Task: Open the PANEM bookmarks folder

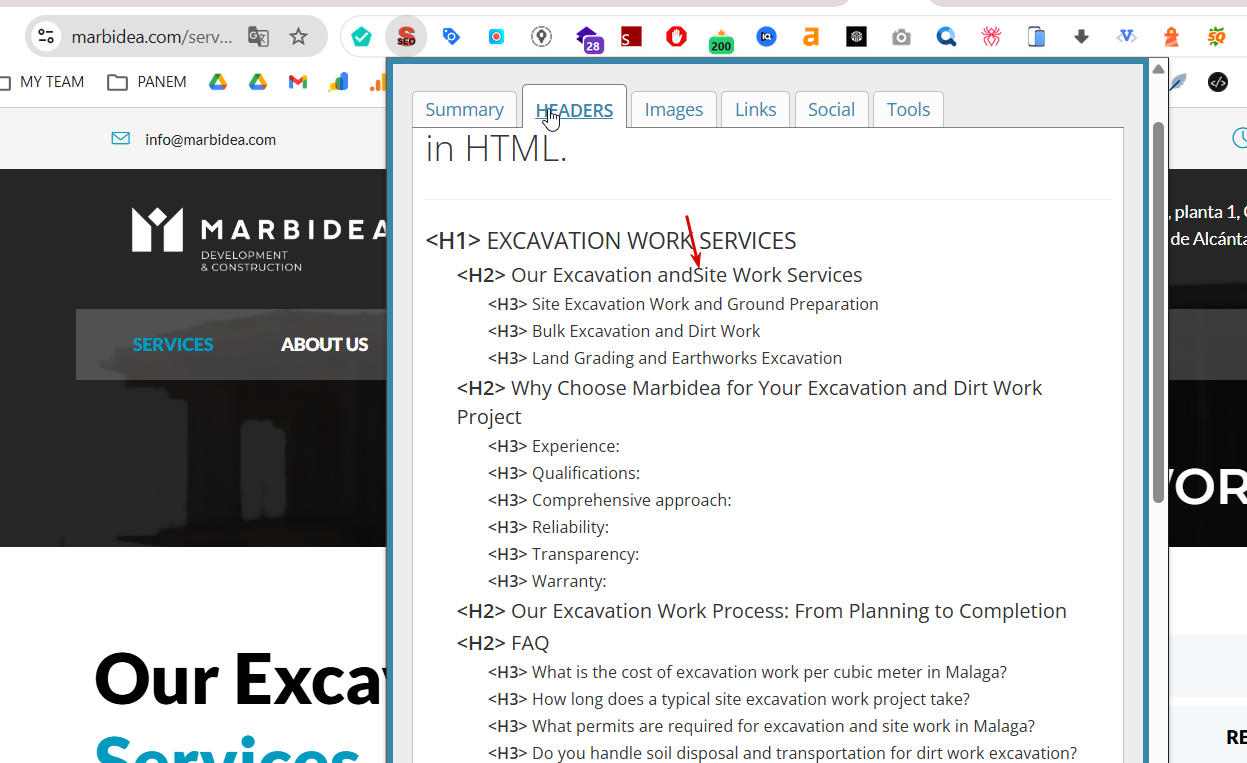Action: pyautogui.click(x=147, y=82)
